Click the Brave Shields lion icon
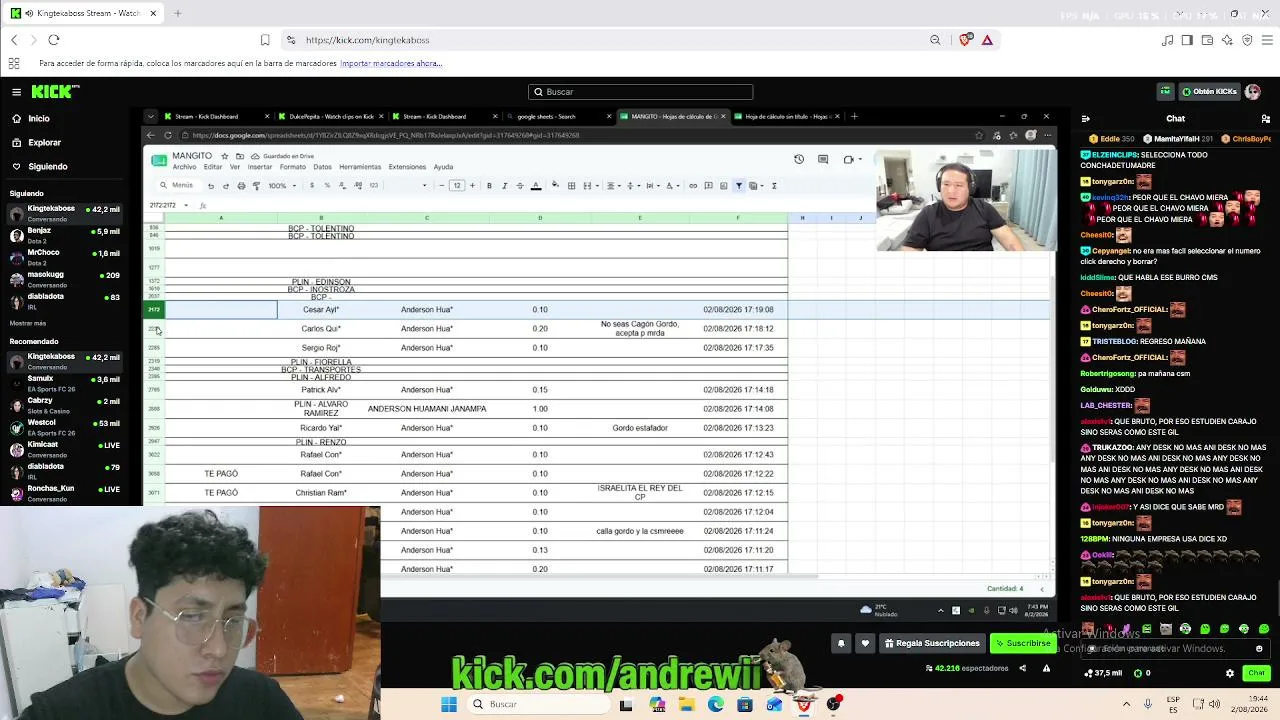This screenshot has height=720, width=1280. pyautogui.click(x=965, y=40)
